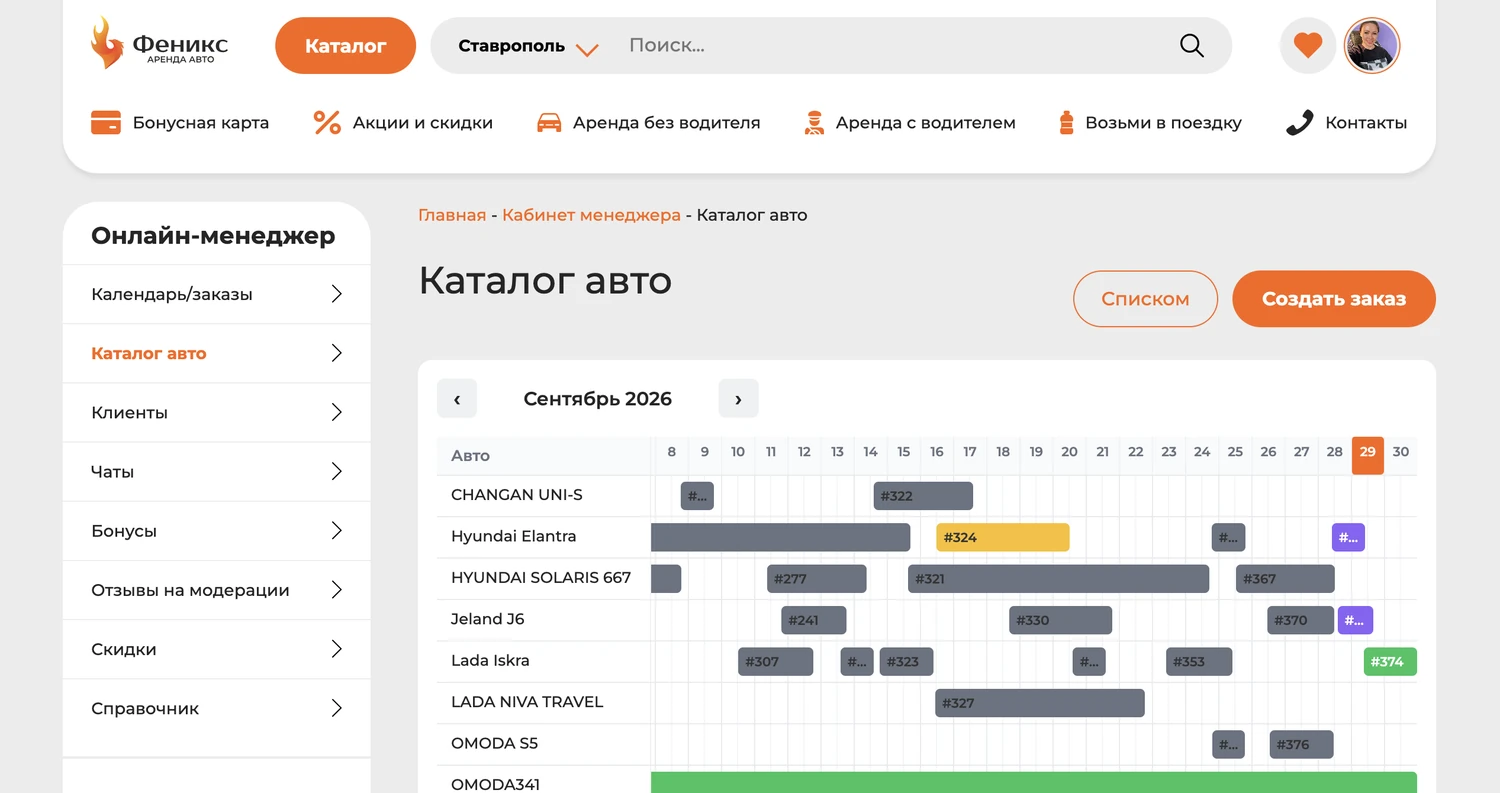Viewport: 1500px width, 793px height.
Task: Click Lada Iskra row name
Action: click(490, 660)
